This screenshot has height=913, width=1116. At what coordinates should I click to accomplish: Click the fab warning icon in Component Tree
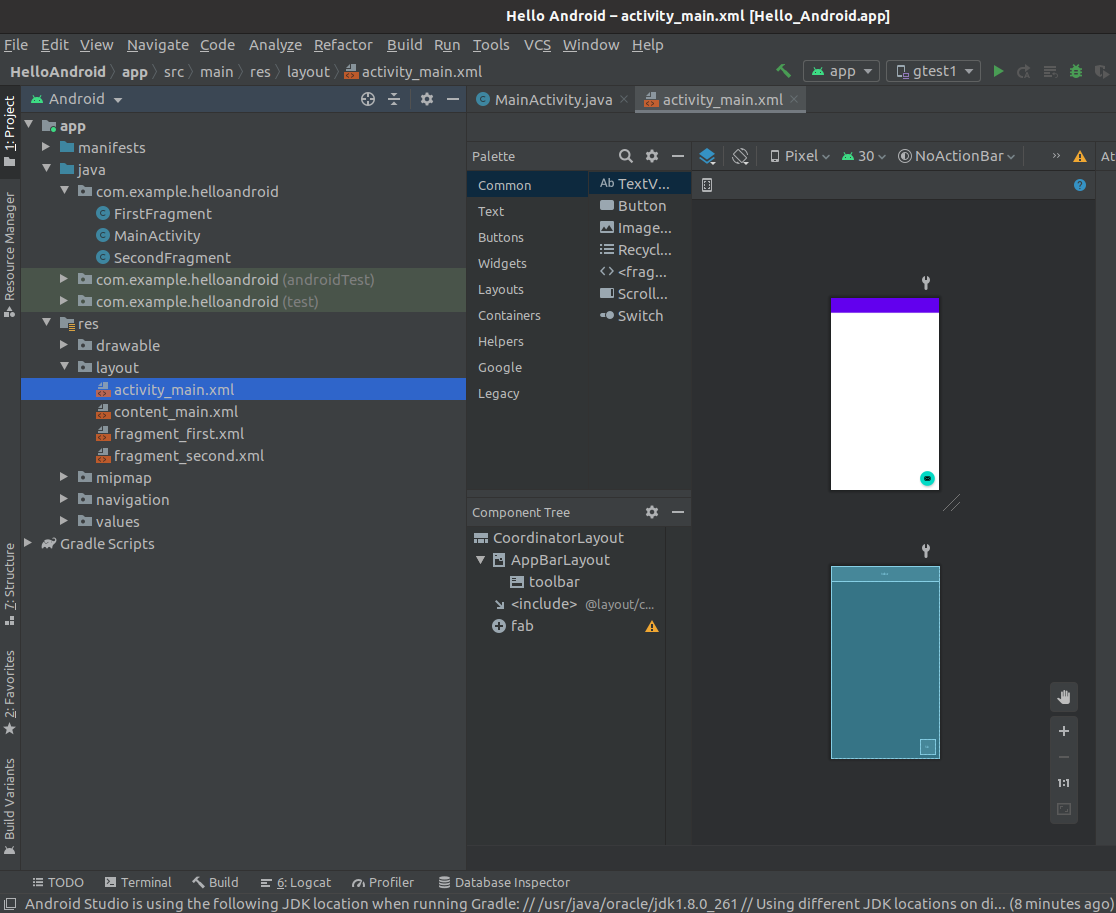652,627
